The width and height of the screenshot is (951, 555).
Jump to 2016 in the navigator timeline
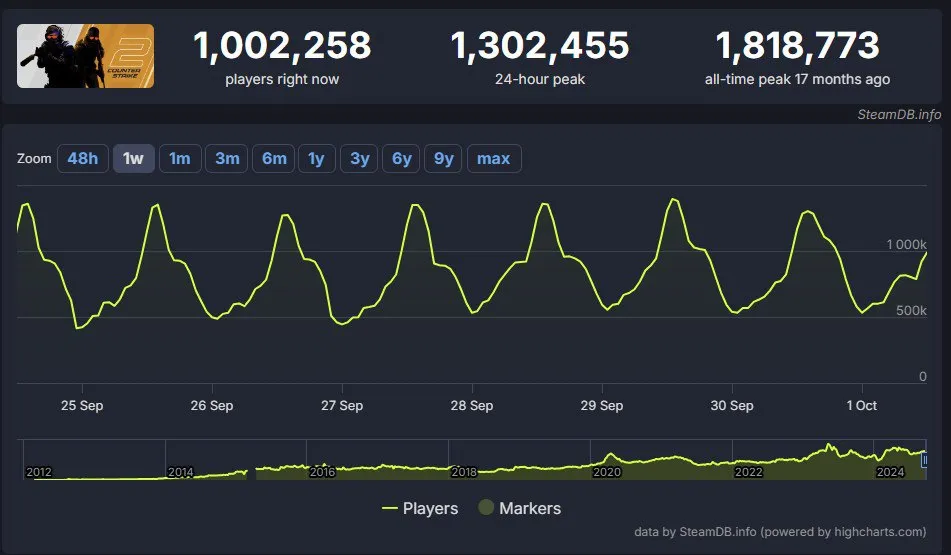(x=322, y=472)
